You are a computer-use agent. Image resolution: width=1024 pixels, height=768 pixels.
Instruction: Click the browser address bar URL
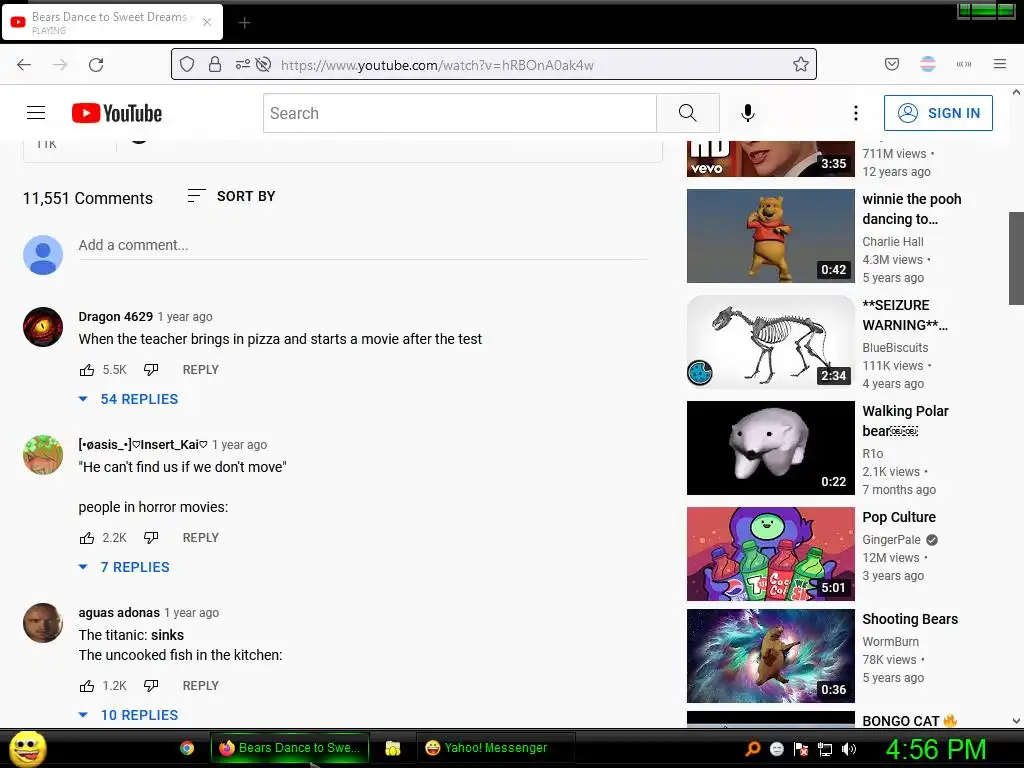pos(437,65)
